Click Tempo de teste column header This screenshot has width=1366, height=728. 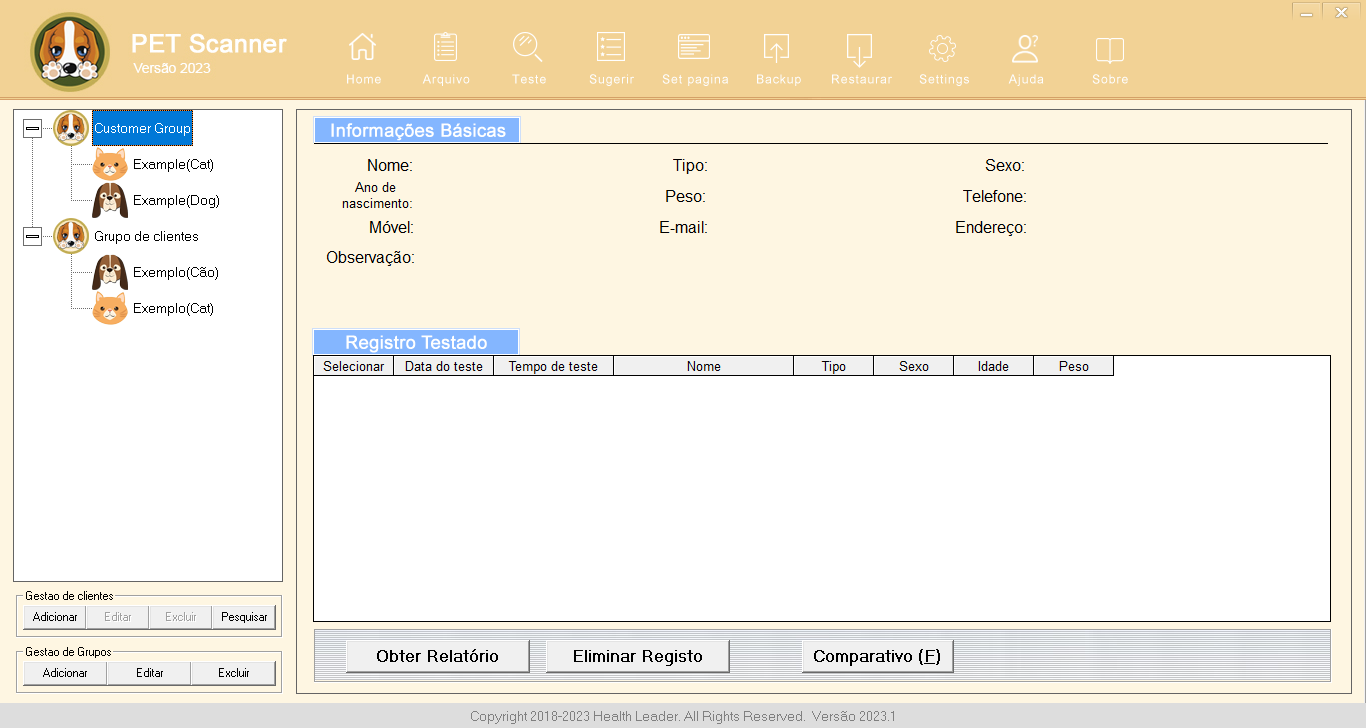pyautogui.click(x=553, y=366)
